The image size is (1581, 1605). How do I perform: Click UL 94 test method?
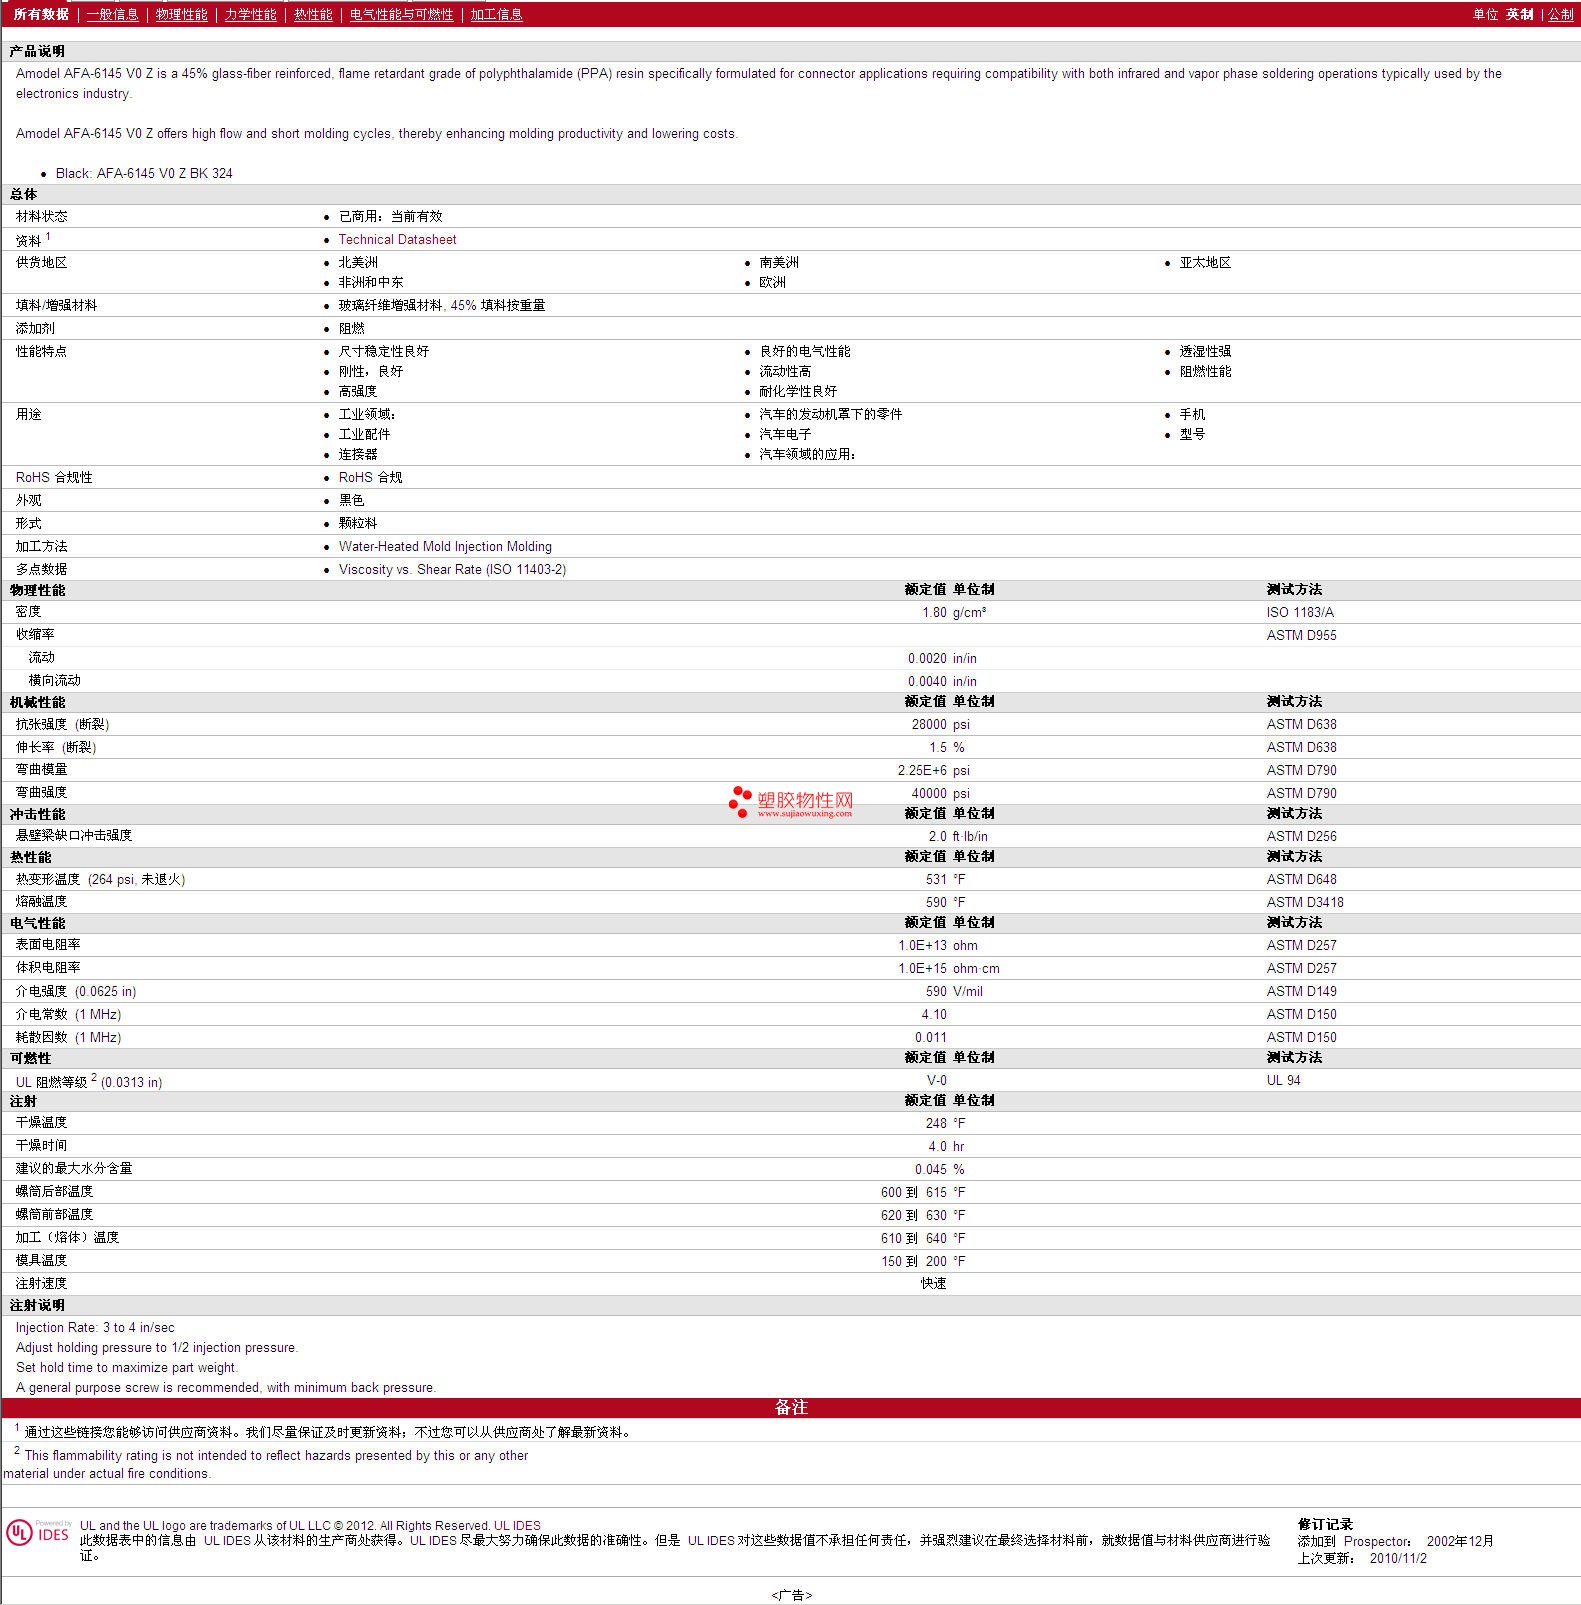(1284, 1081)
